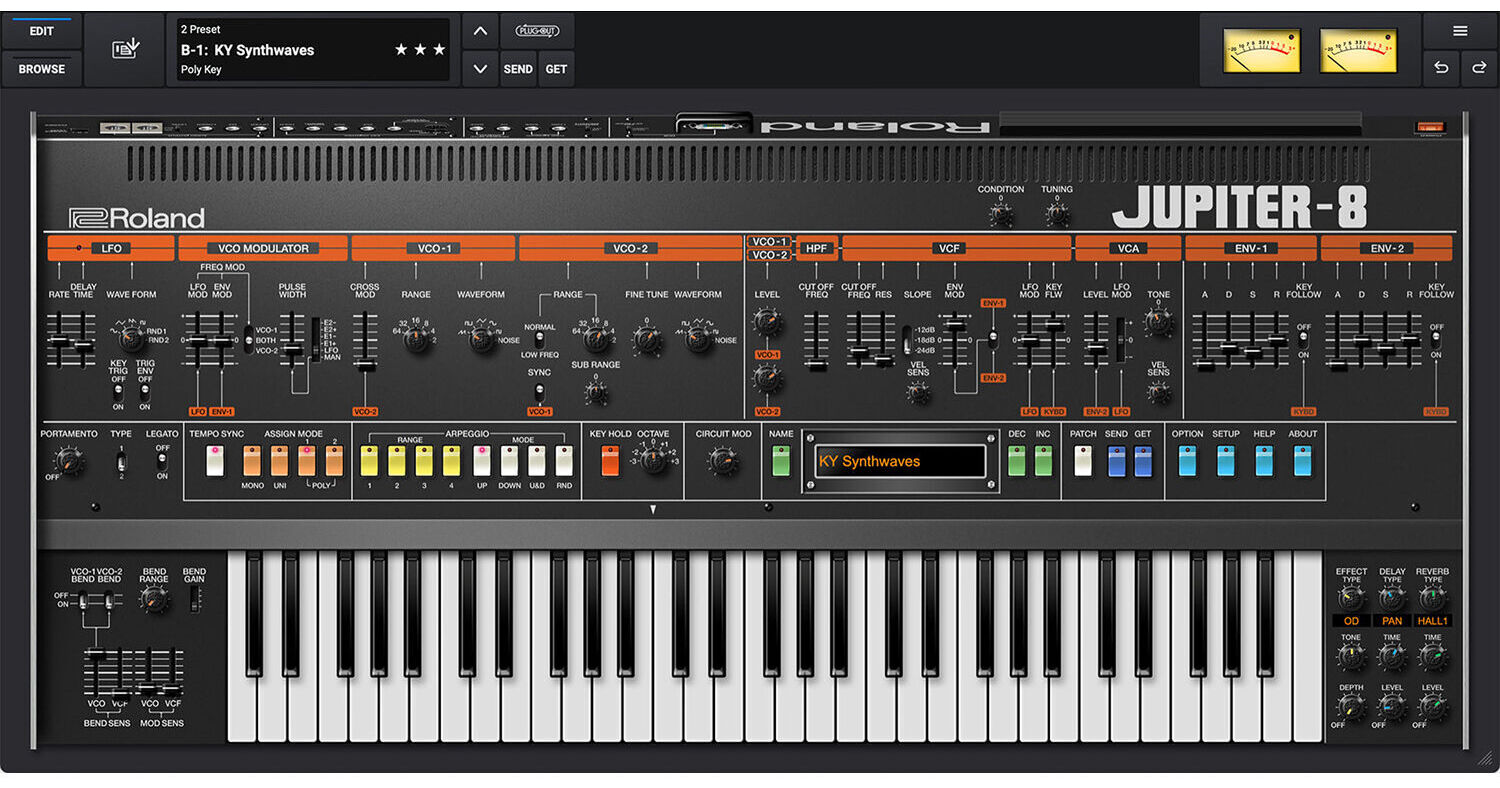Image resolution: width=1500 pixels, height=788 pixels.
Task: Click the top bar SEND button
Action: [x=518, y=68]
